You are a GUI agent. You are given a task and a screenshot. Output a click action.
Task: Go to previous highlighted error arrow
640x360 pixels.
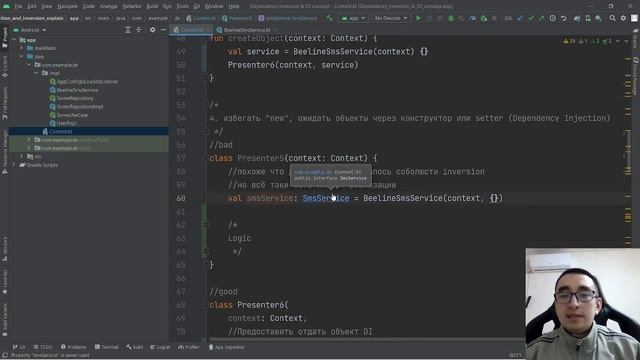click(618, 41)
